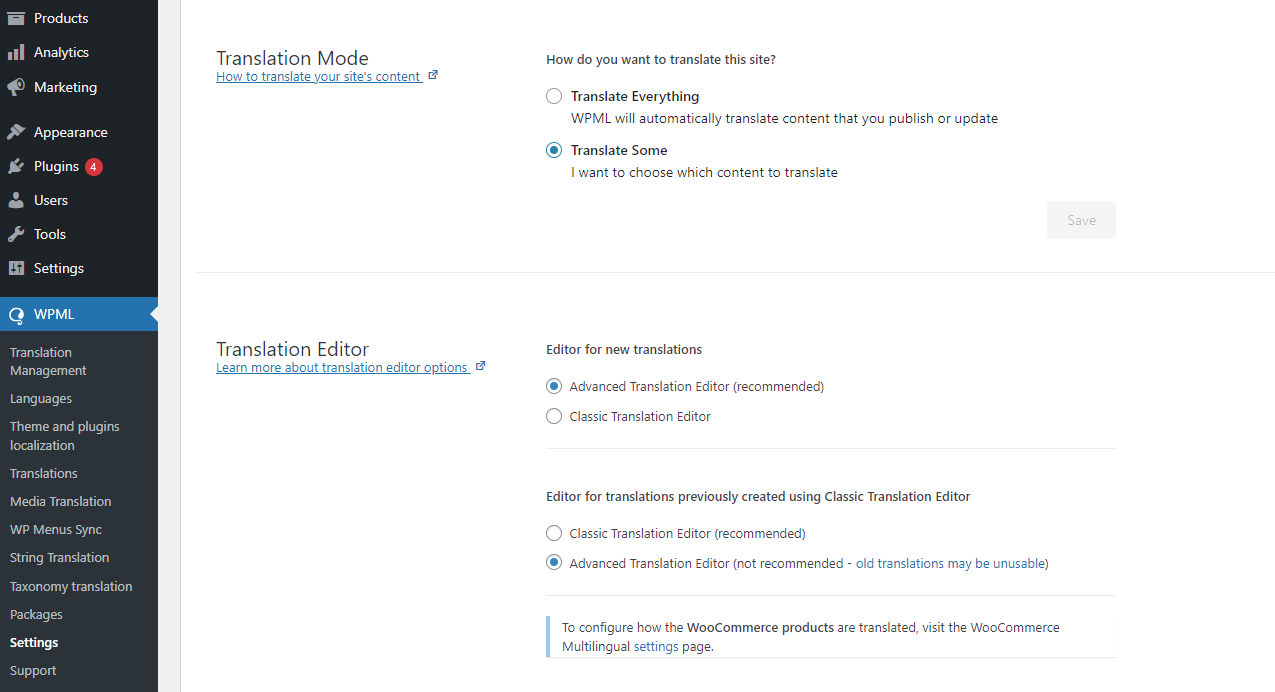Click the WPML logo icon
This screenshot has width=1275, height=692.
tap(16, 315)
